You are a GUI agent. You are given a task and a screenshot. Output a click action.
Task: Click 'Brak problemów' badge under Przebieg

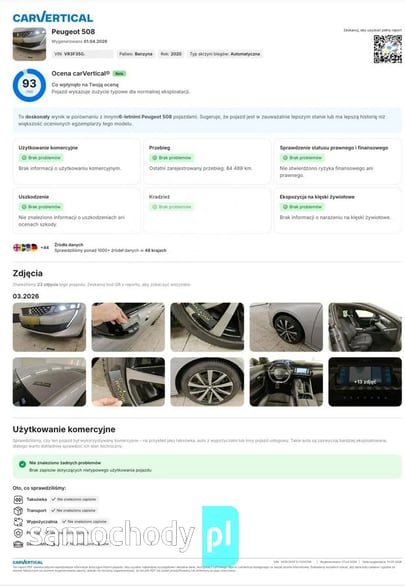[172, 158]
